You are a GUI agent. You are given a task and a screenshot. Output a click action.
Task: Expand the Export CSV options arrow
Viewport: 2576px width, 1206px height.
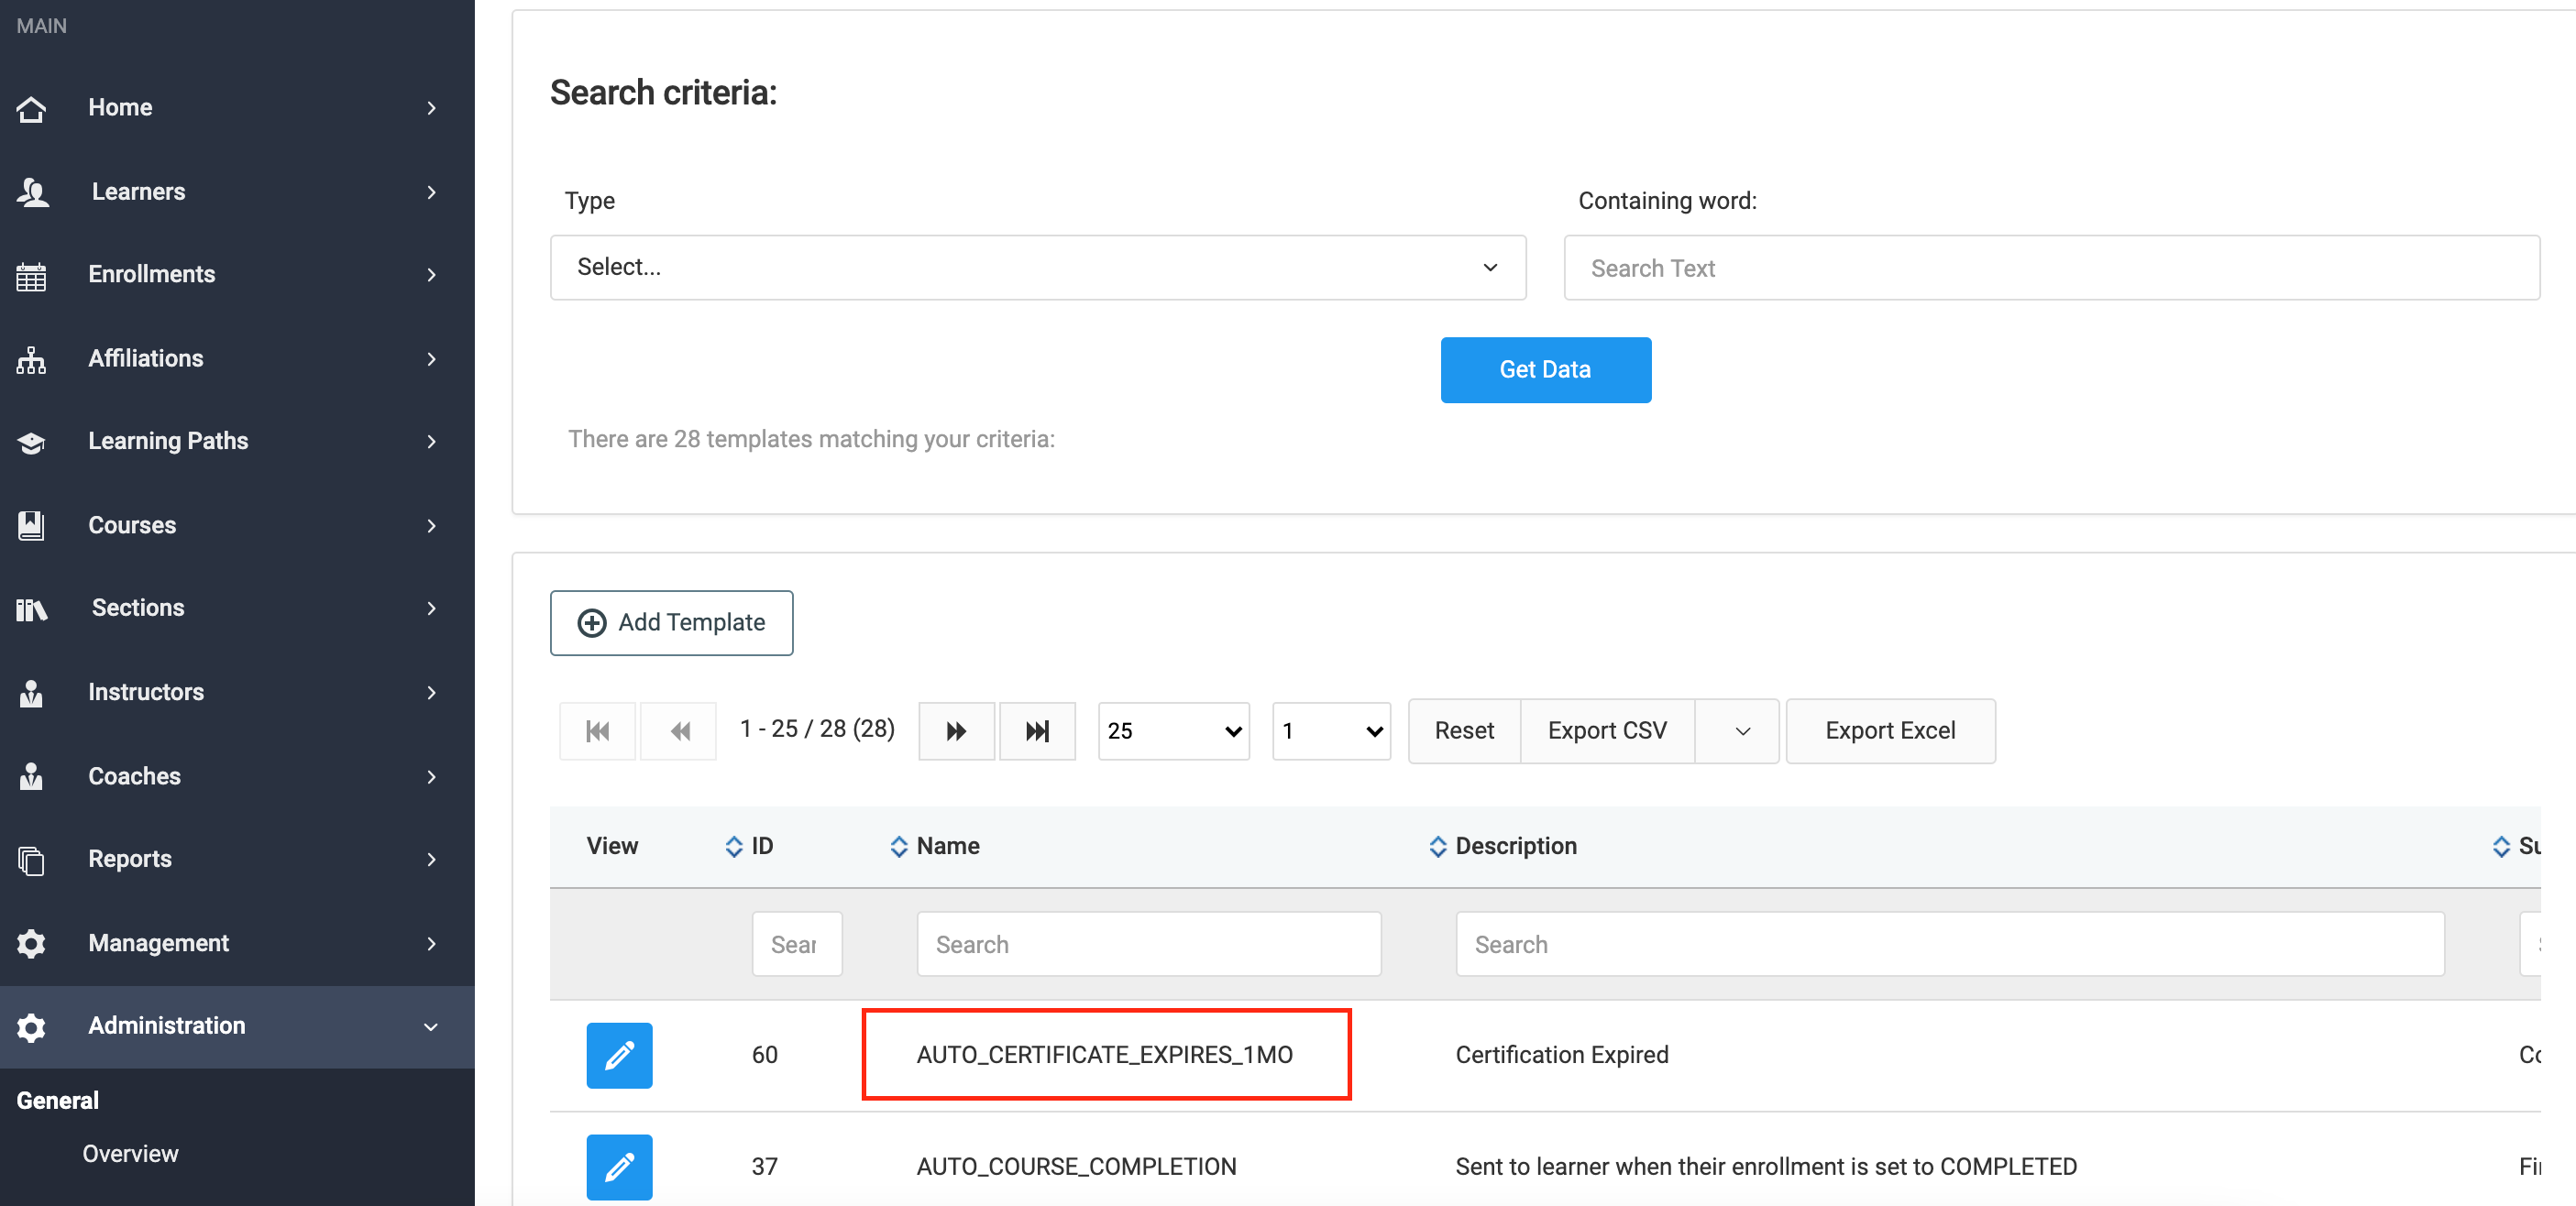1741,731
